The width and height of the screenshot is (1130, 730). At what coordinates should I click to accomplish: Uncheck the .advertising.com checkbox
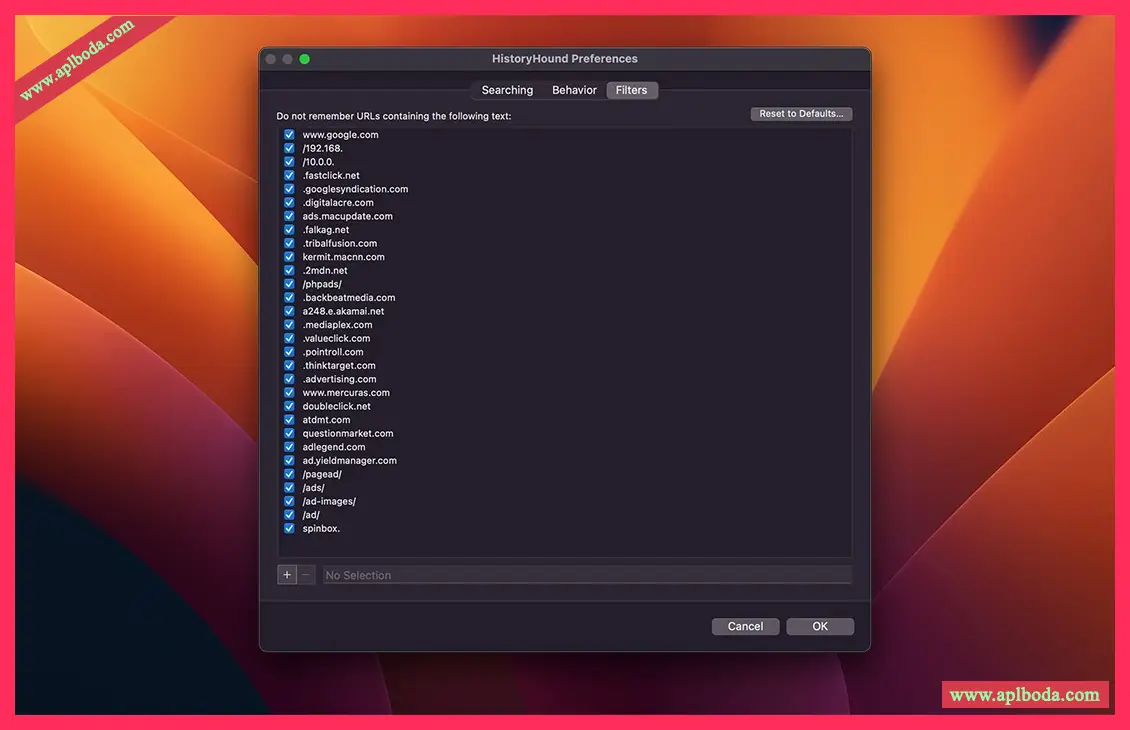tap(289, 379)
